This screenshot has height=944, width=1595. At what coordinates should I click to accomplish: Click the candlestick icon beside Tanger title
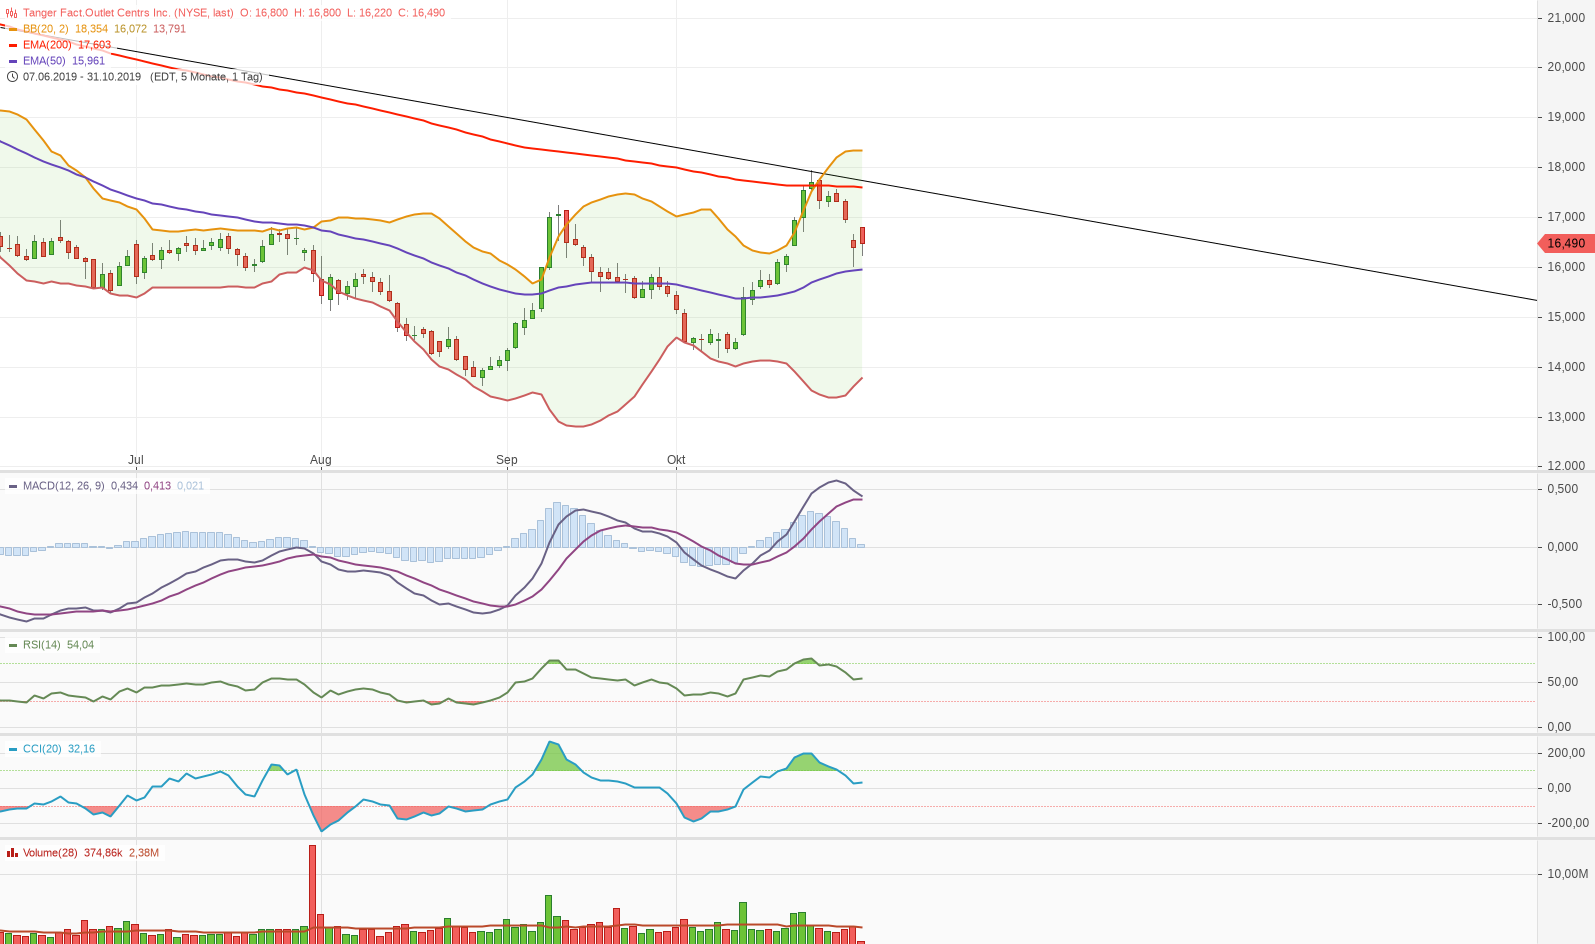(12, 13)
